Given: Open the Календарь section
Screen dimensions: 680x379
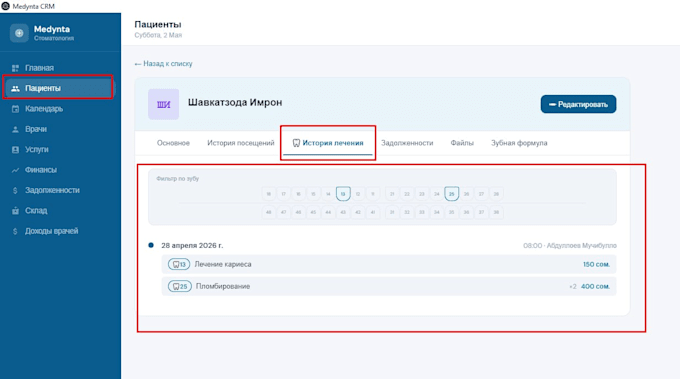Looking at the screenshot, I should 59,109.
